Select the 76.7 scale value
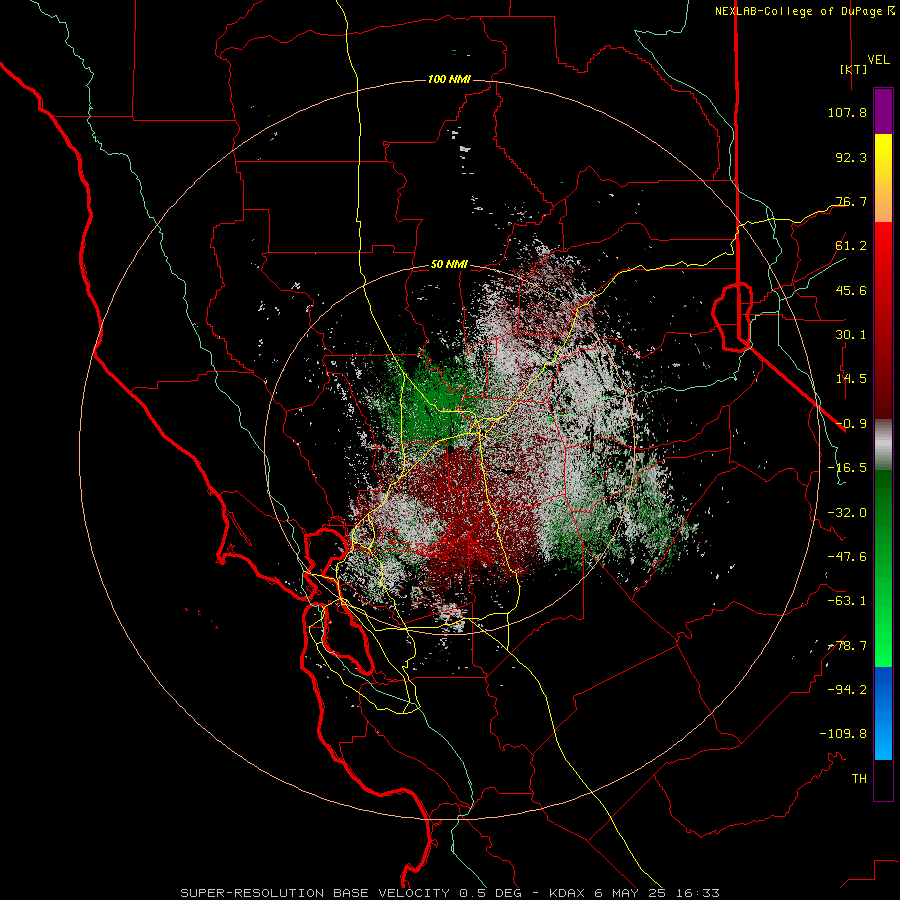The height and width of the screenshot is (900, 900). (851, 201)
